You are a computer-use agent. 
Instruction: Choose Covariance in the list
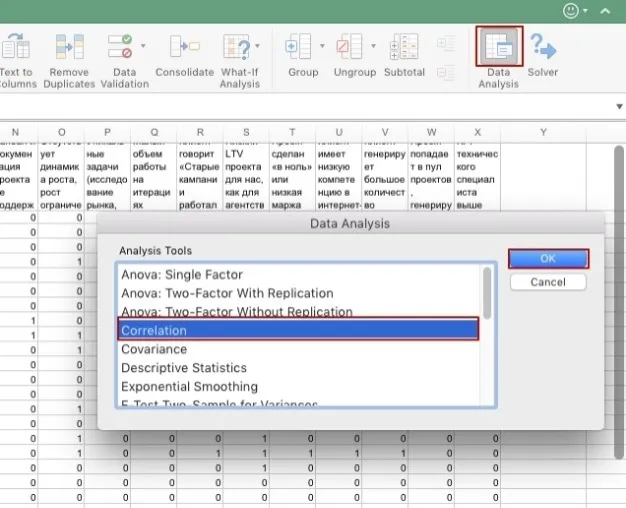pyautogui.click(x=299, y=349)
